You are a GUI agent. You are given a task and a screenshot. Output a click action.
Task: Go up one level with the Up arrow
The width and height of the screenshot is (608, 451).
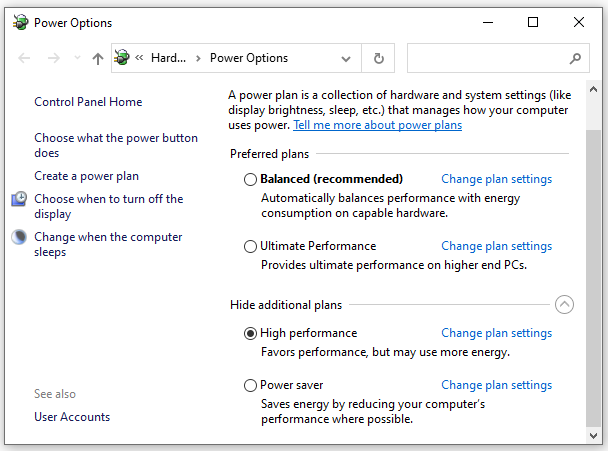click(x=98, y=59)
